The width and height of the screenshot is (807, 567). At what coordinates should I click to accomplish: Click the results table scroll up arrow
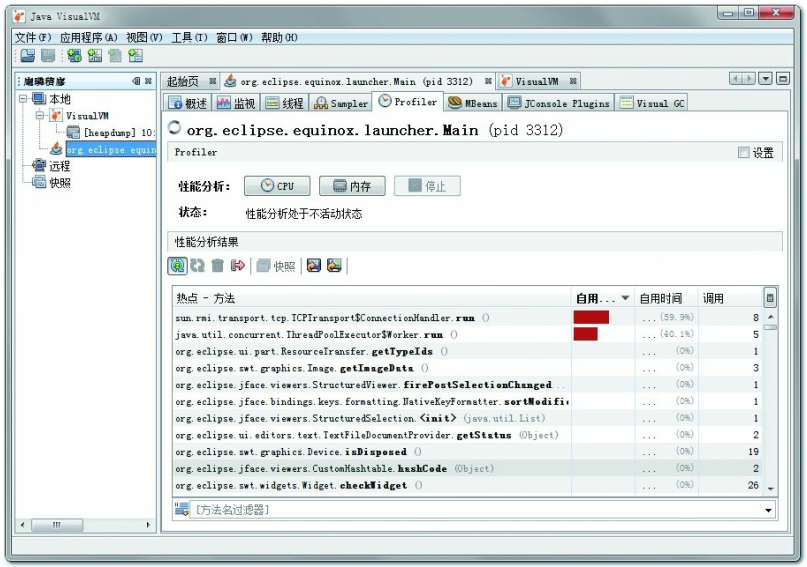(x=770, y=317)
